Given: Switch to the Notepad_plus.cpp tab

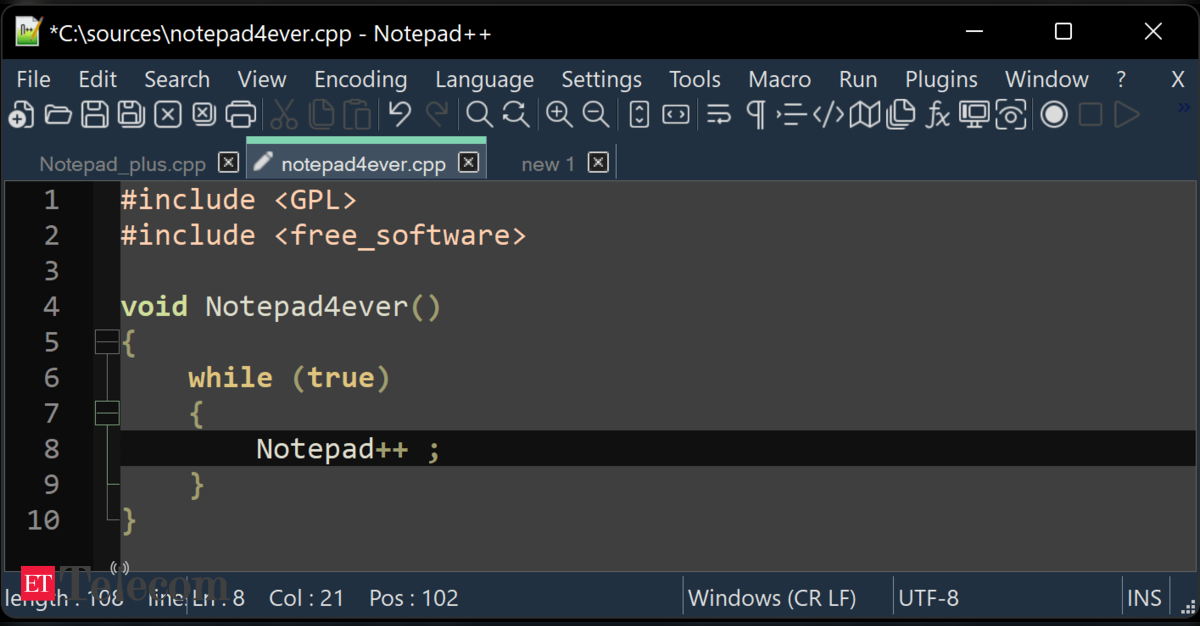Looking at the screenshot, I should (122, 164).
